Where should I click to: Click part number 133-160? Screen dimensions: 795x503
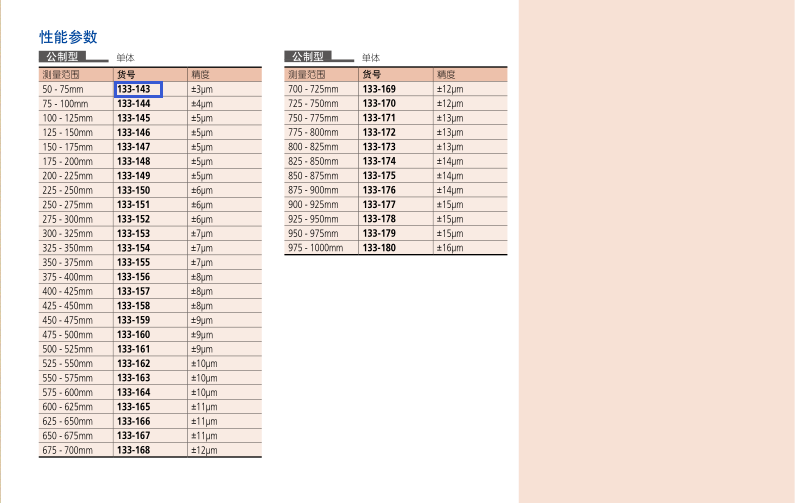pyautogui.click(x=133, y=335)
